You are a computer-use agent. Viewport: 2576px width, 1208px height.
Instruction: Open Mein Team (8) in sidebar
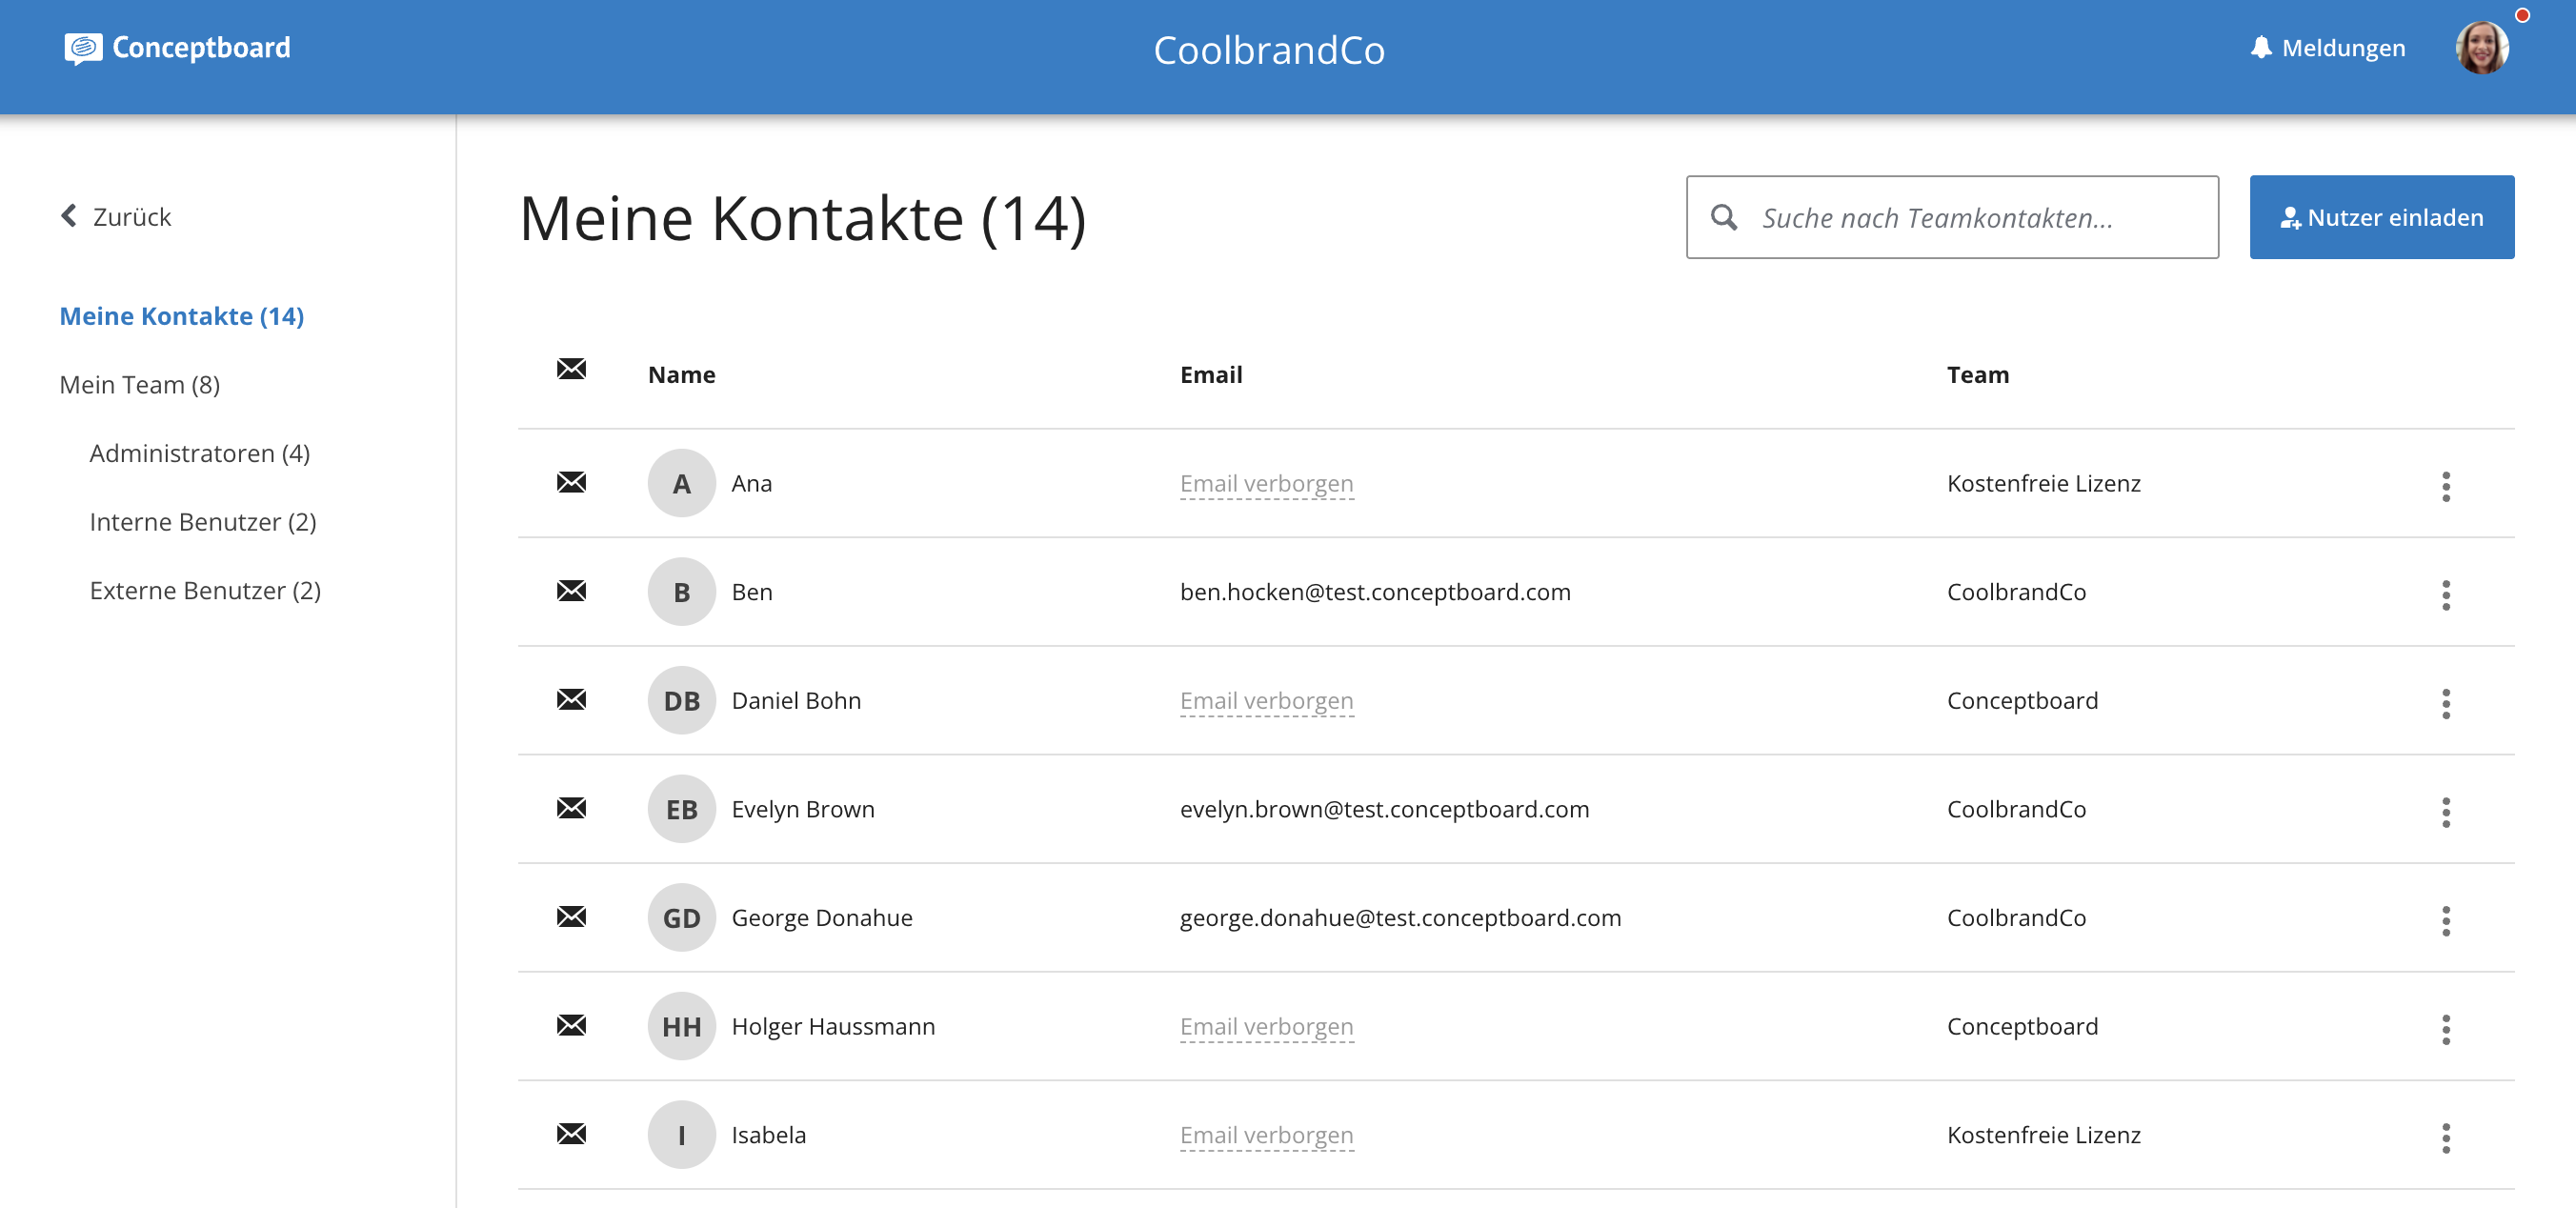pyautogui.click(x=139, y=385)
